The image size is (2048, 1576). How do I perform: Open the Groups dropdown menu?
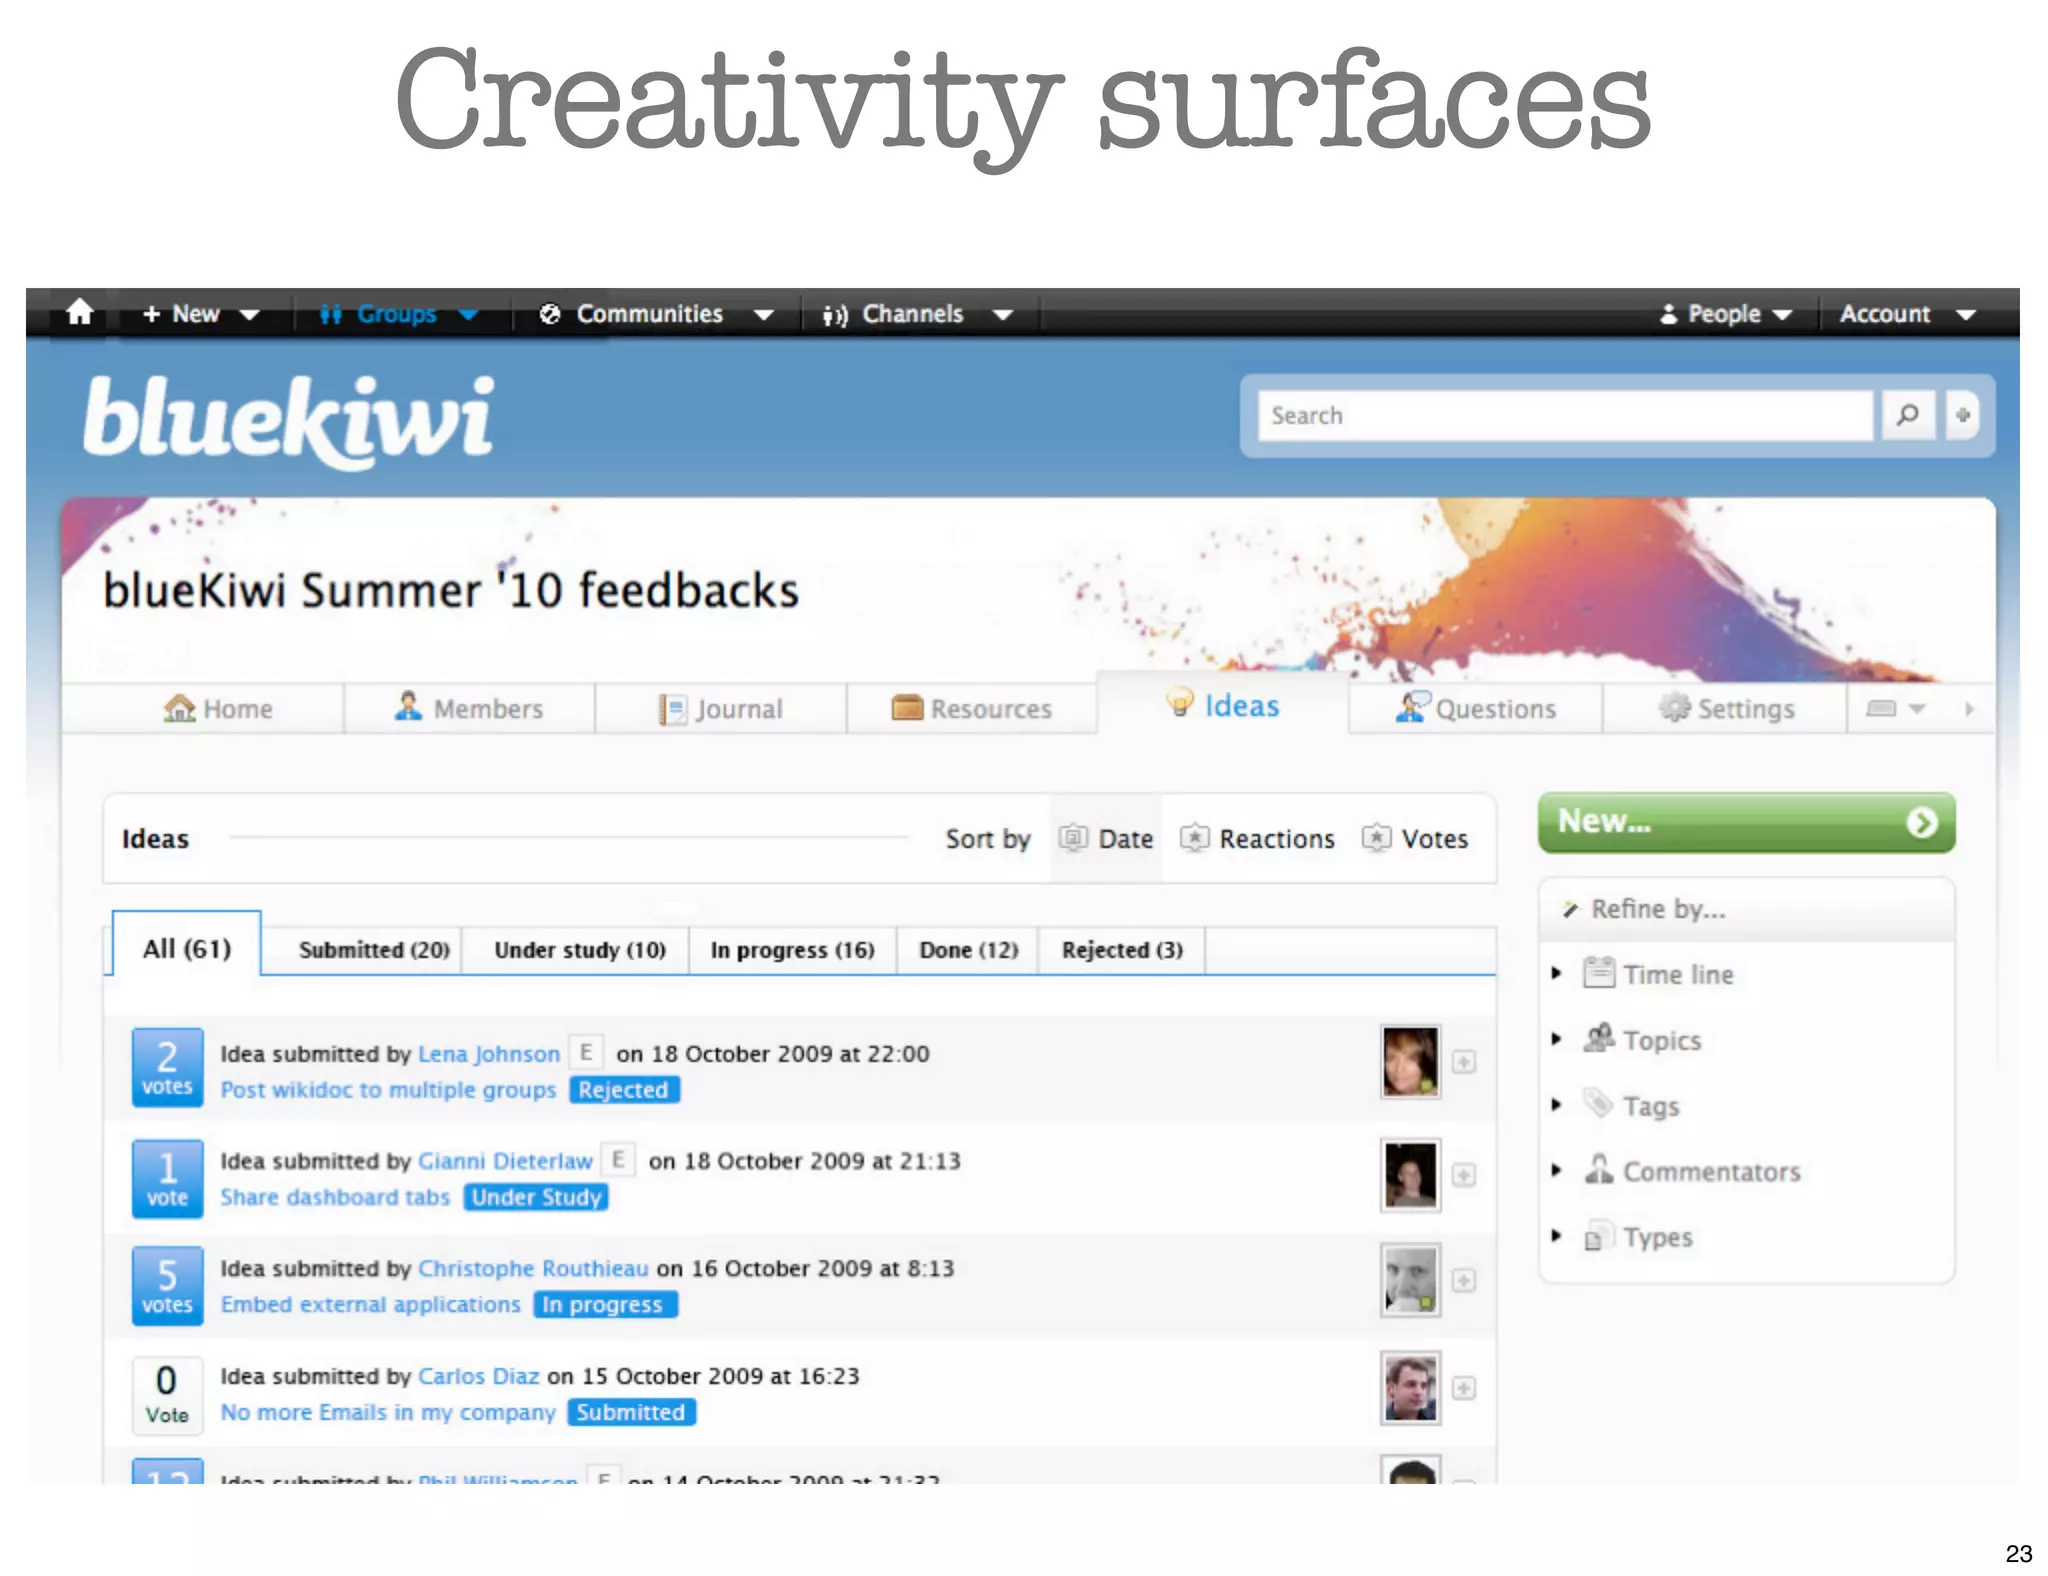tap(398, 314)
